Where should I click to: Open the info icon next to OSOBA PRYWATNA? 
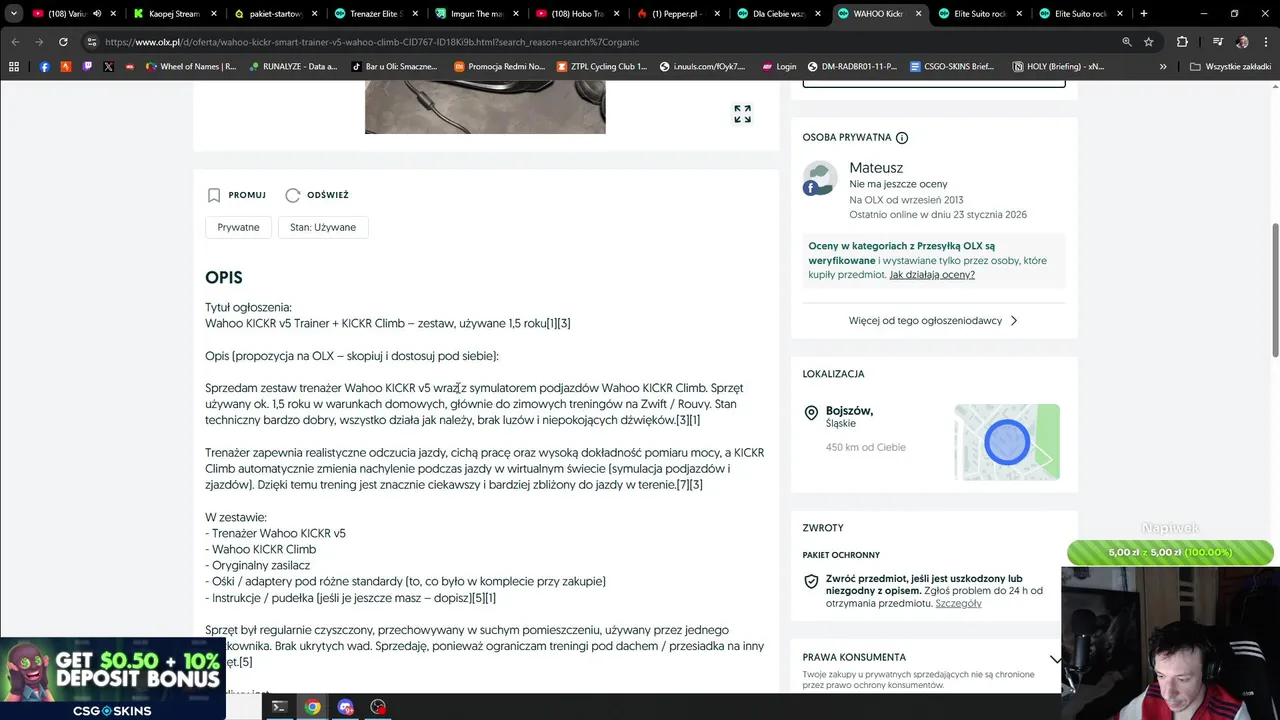pyautogui.click(x=902, y=138)
